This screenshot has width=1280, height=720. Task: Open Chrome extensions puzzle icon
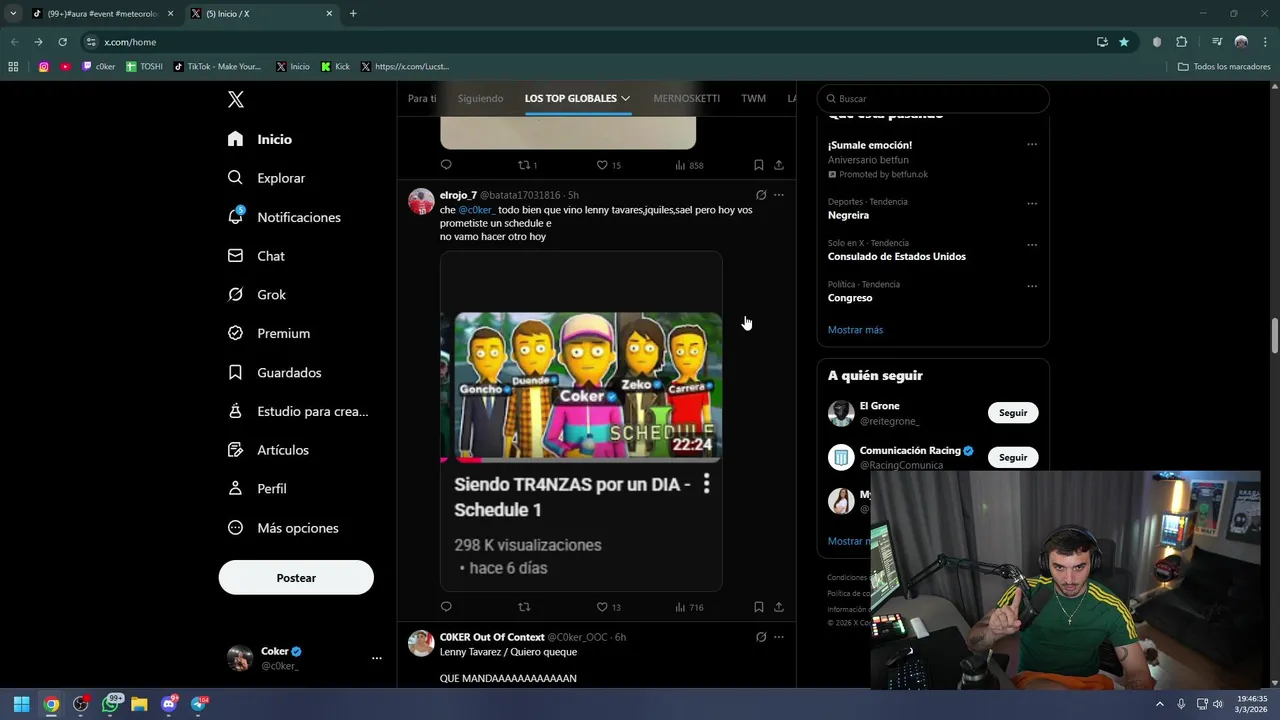click(x=1181, y=42)
